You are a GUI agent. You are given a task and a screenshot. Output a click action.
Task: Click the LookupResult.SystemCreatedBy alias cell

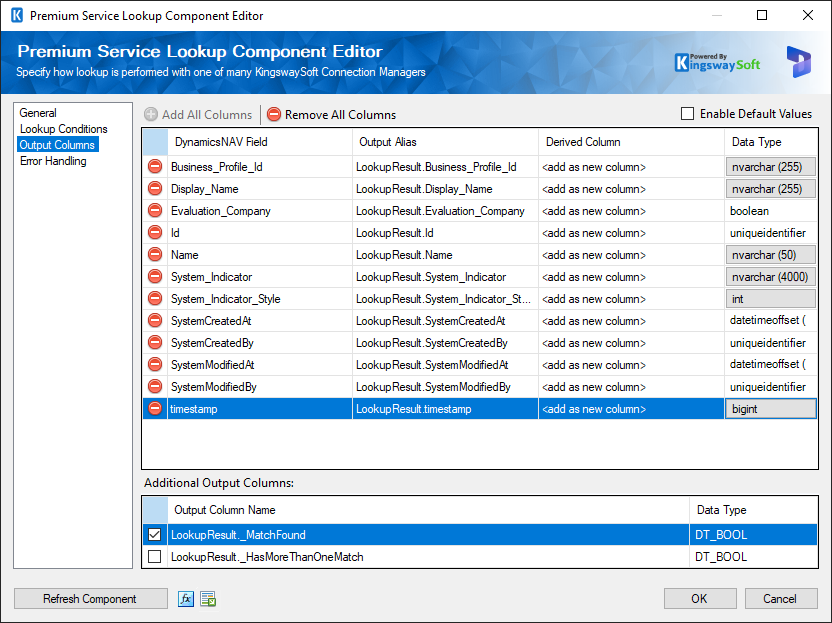(x=445, y=343)
